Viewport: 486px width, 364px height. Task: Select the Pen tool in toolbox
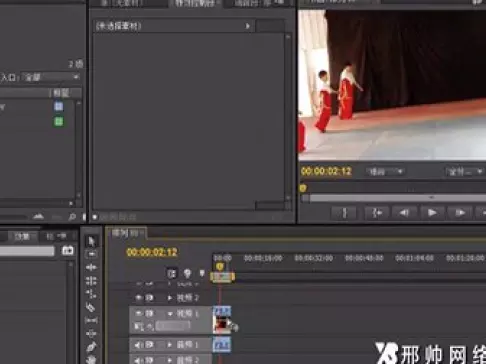point(91,347)
